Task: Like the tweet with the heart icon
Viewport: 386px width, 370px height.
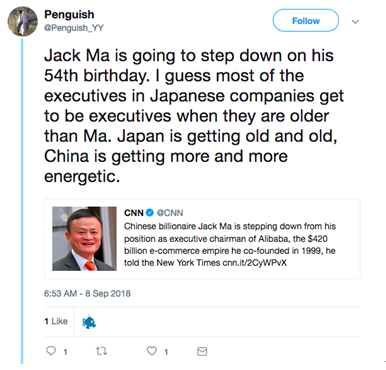Action: (x=152, y=351)
